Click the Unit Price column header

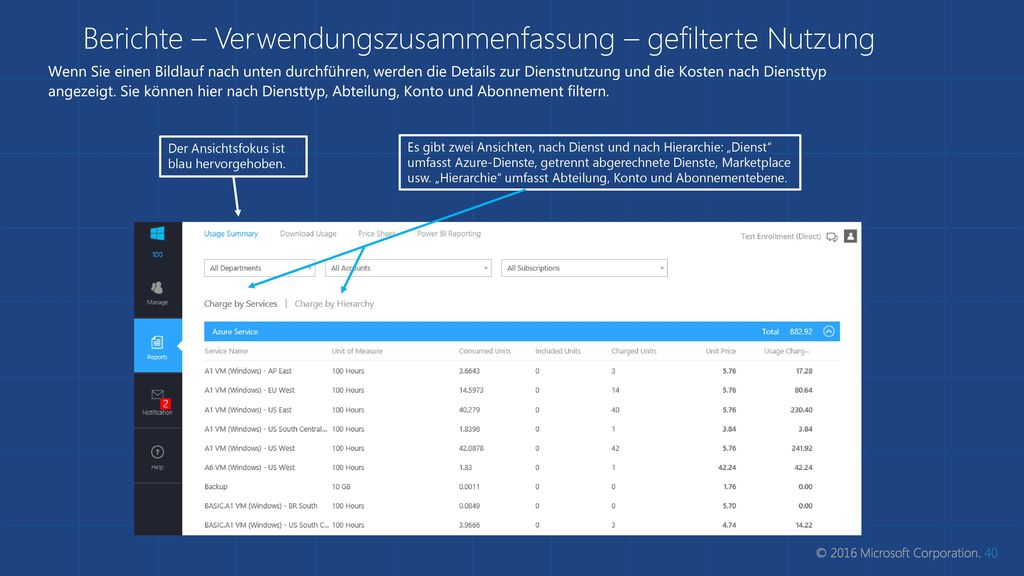[720, 351]
